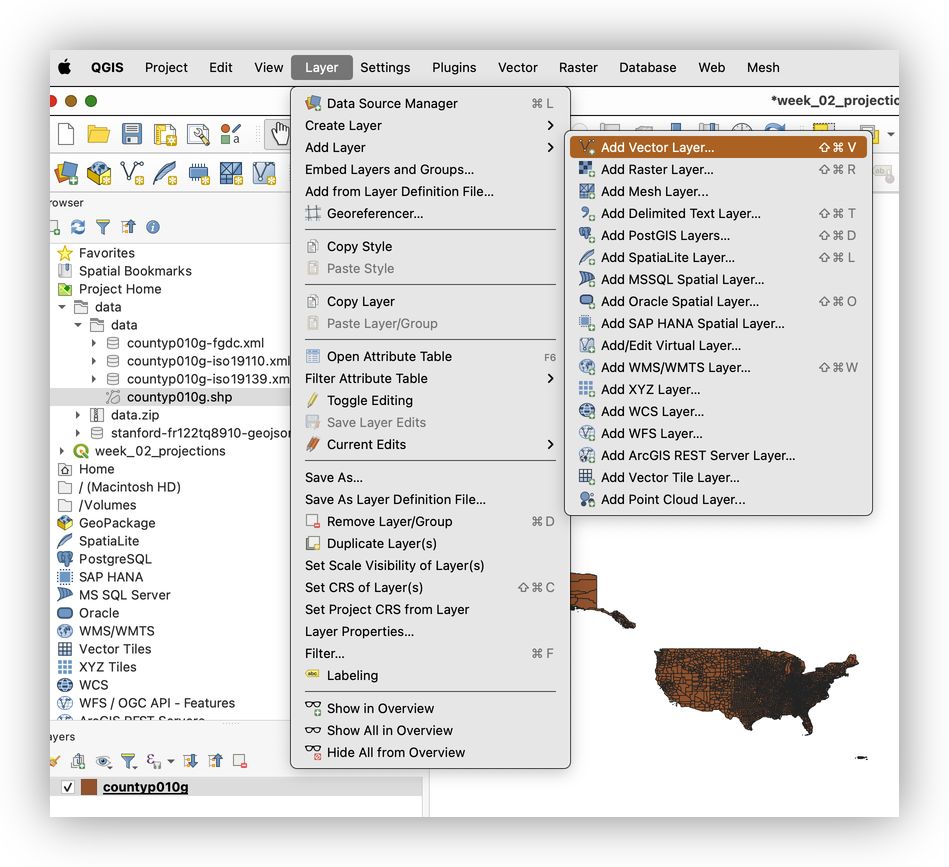
Task: Open the Data Source Manager toolbar icon
Action: click(66, 173)
